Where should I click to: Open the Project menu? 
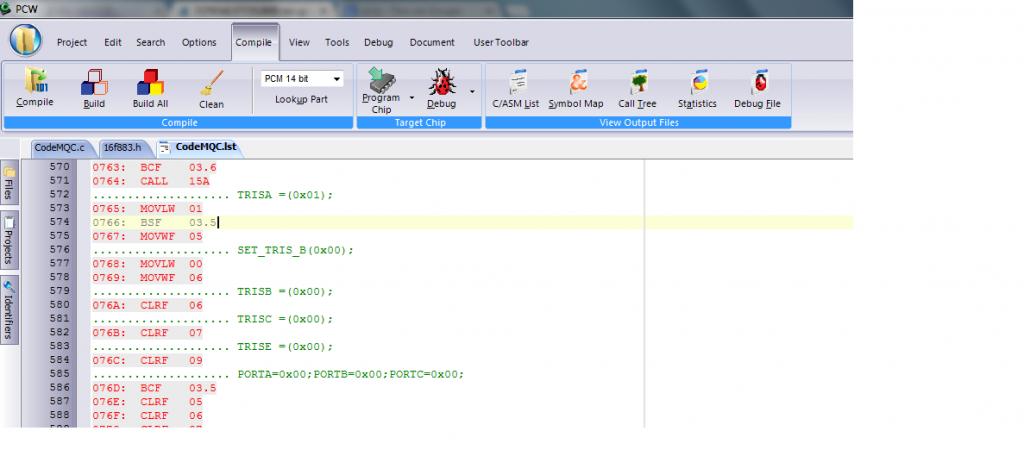72,43
